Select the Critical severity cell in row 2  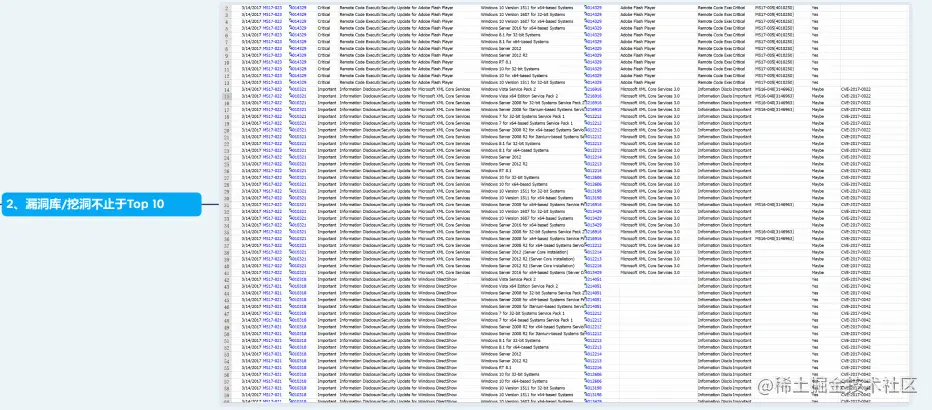(x=324, y=8)
